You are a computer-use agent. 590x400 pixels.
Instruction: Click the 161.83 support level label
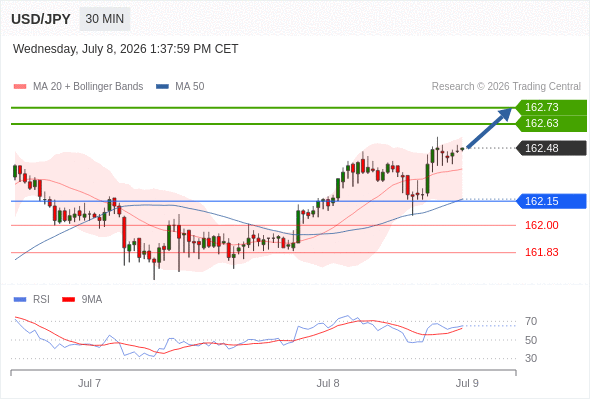tap(541, 252)
